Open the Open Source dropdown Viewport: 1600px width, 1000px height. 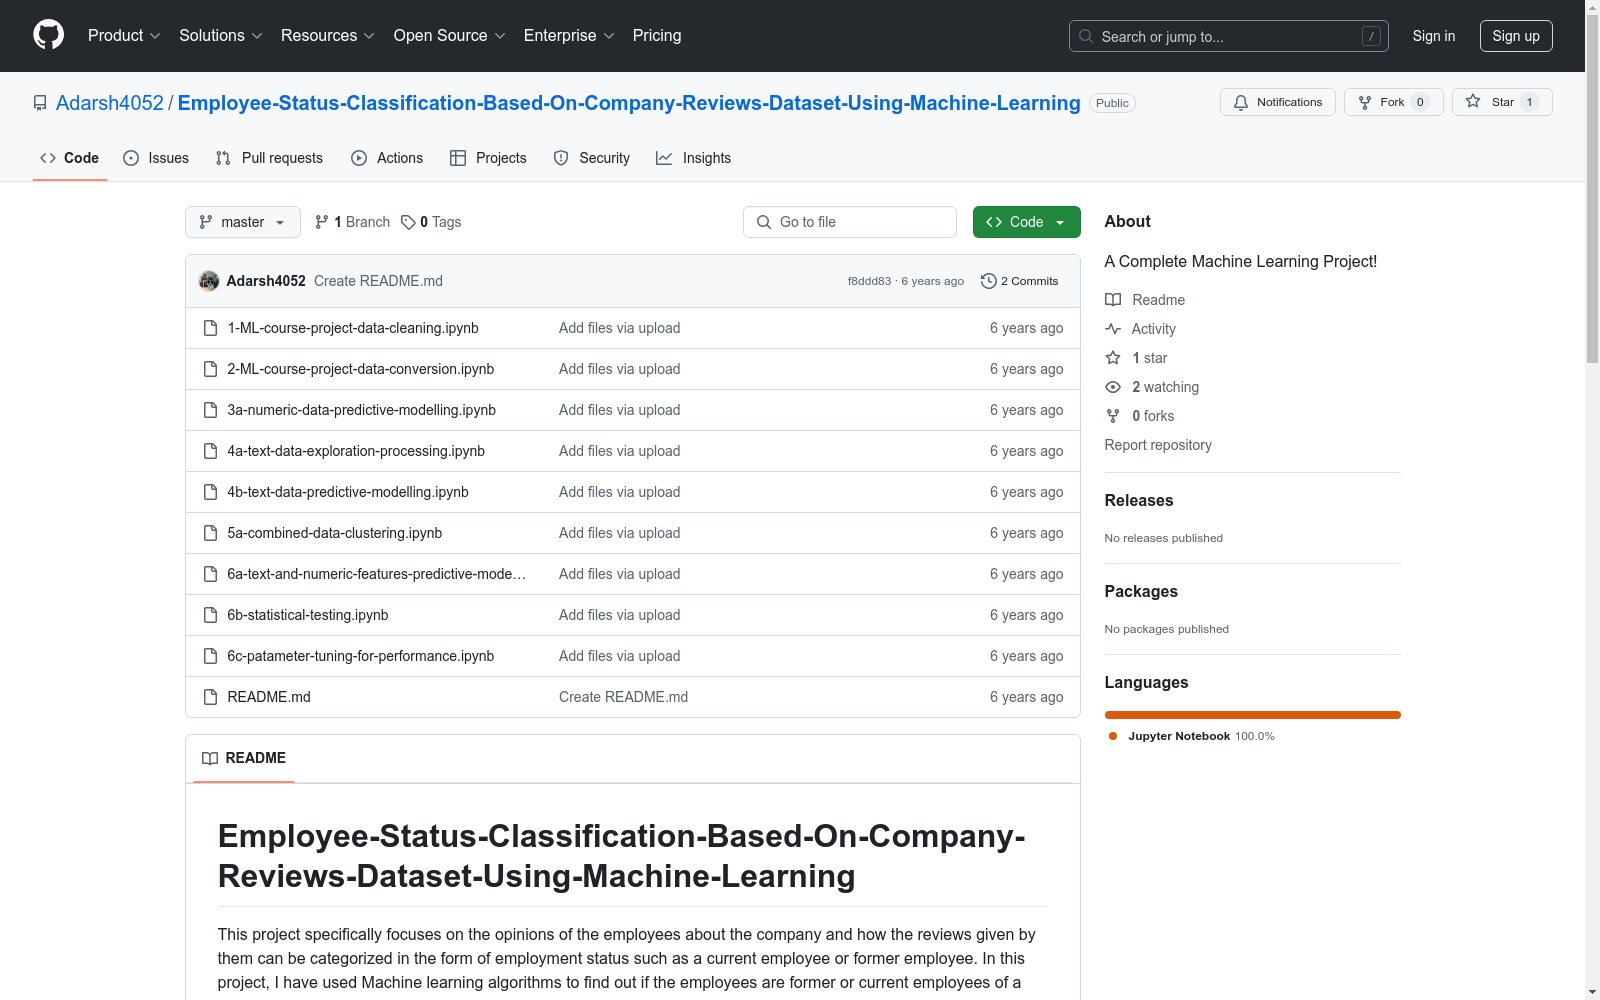click(450, 35)
